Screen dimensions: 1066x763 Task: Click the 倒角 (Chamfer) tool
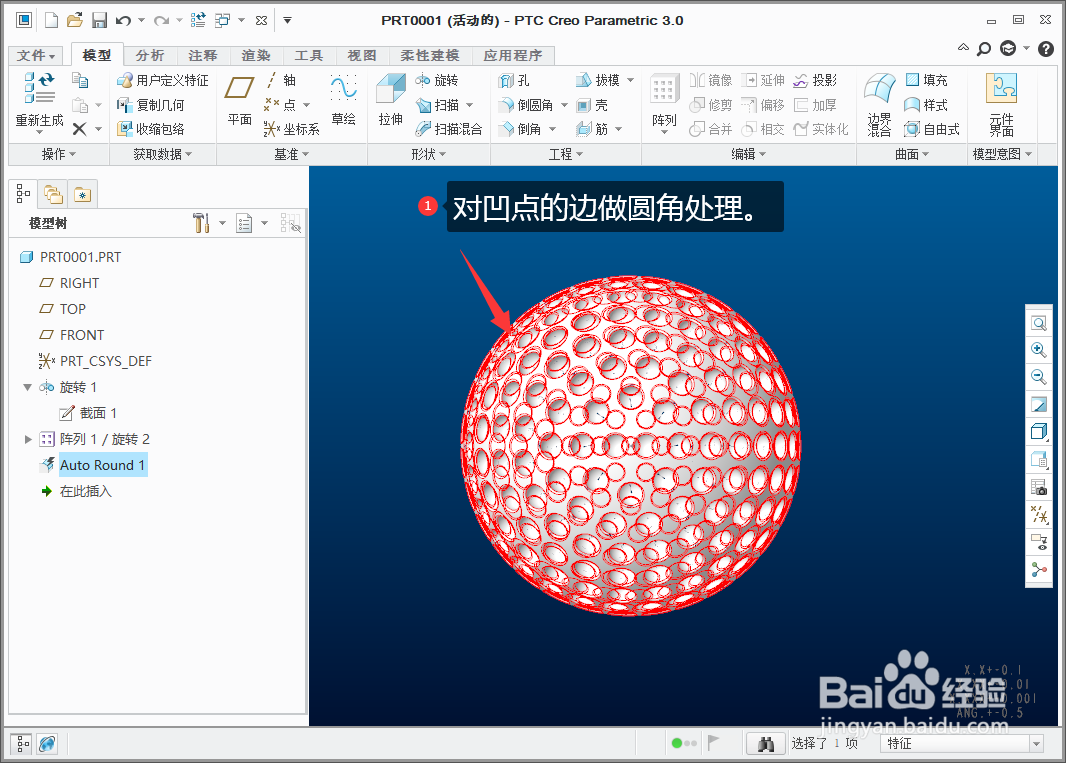[x=520, y=129]
